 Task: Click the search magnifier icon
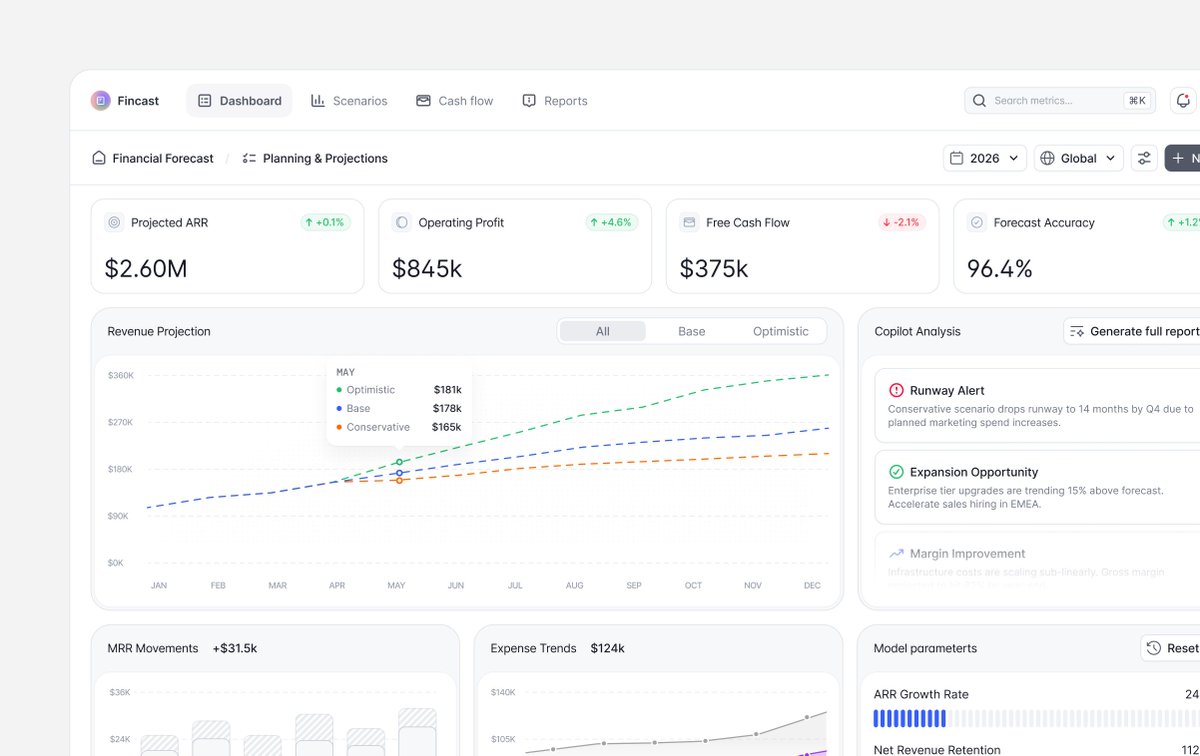[979, 100]
